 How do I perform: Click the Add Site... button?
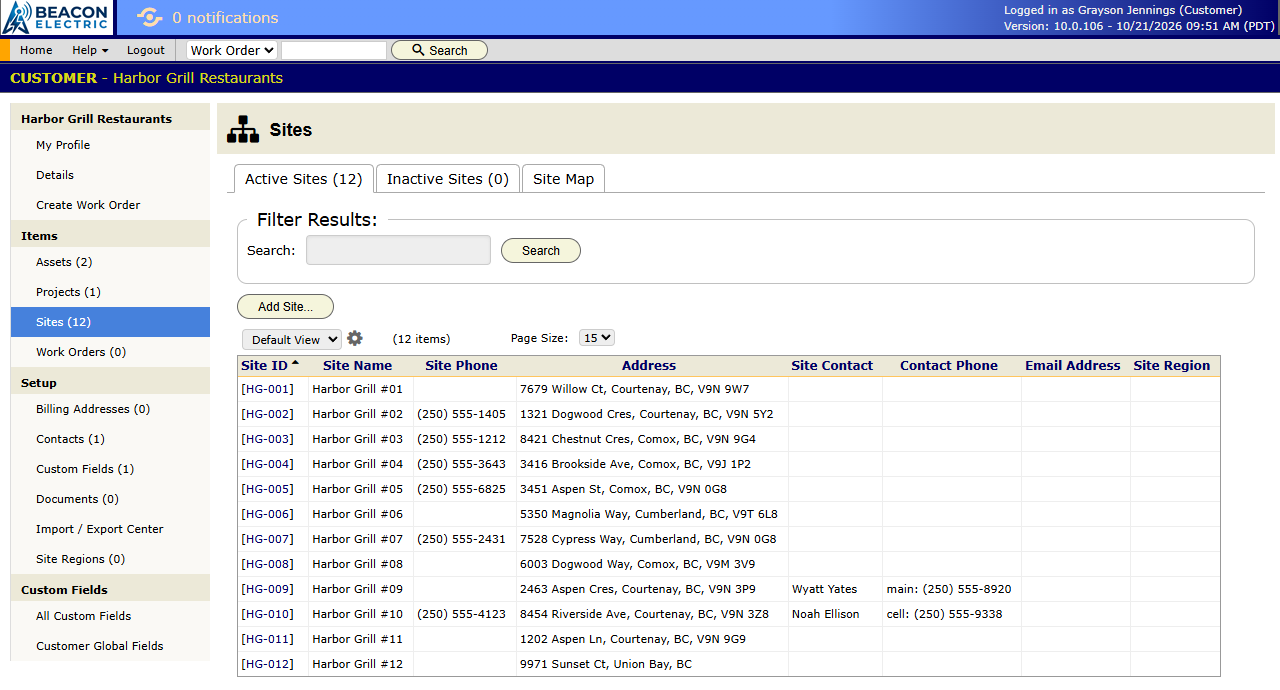point(285,306)
